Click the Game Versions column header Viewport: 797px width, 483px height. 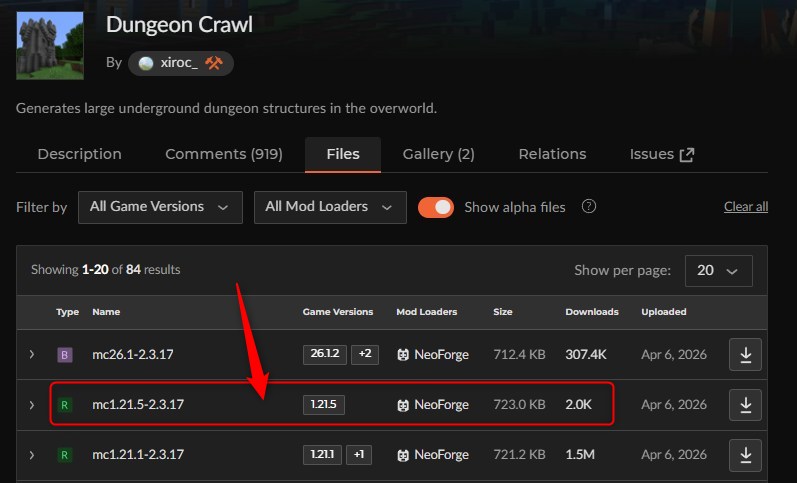[338, 312]
